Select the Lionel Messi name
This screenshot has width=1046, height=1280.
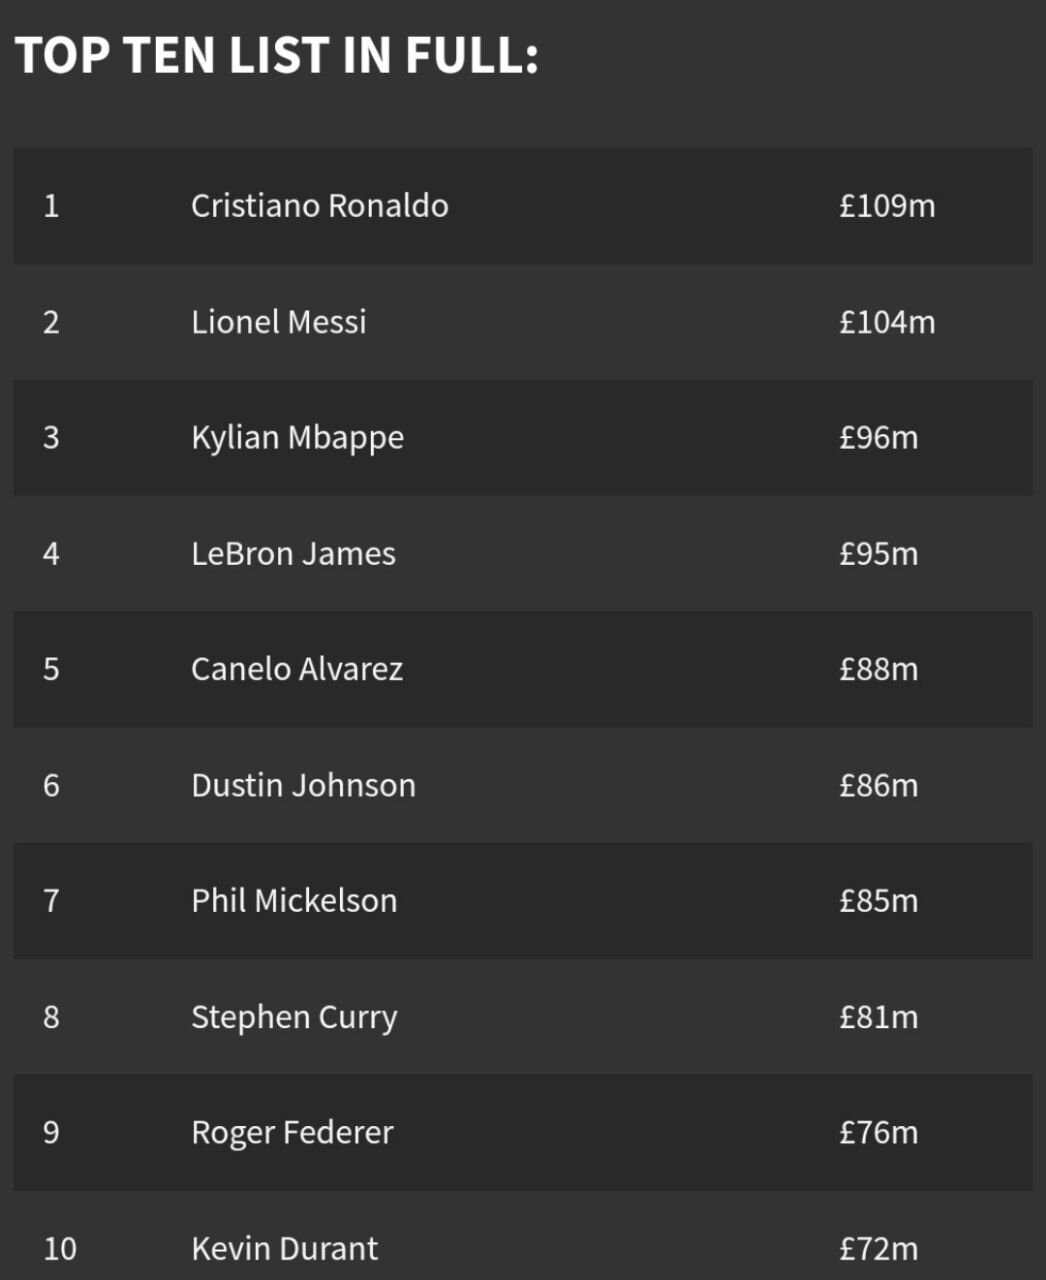pyautogui.click(x=279, y=322)
